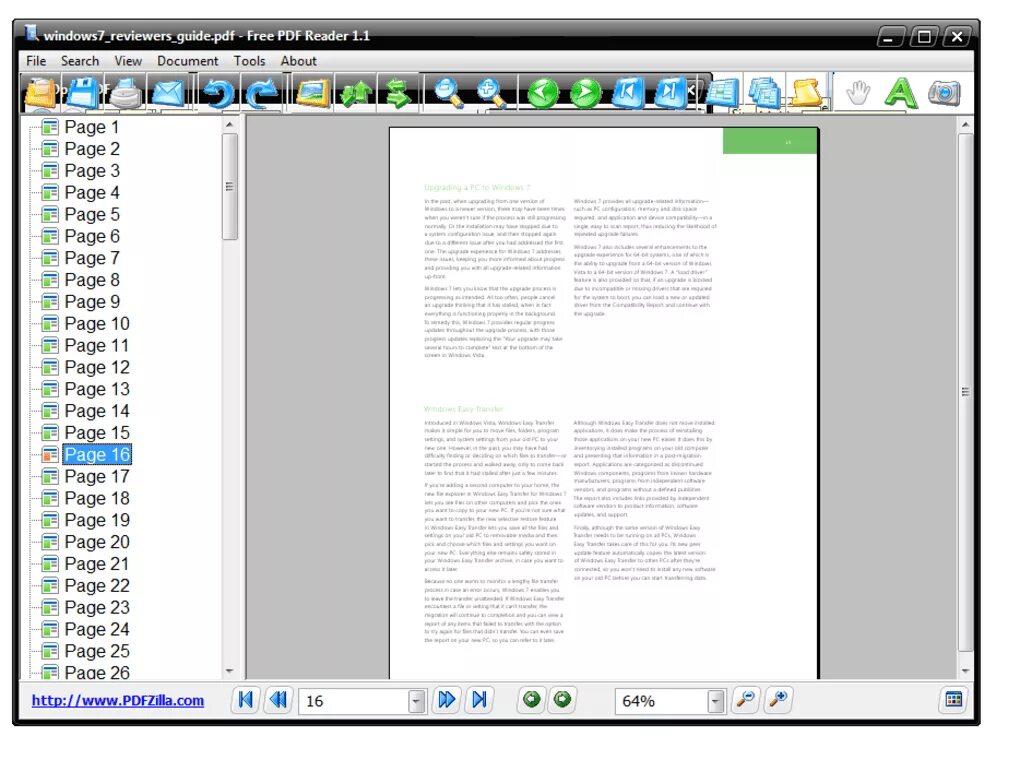1020x760 pixels.
Task: Click the page list vertical scrollbar thumb
Action: [229, 187]
